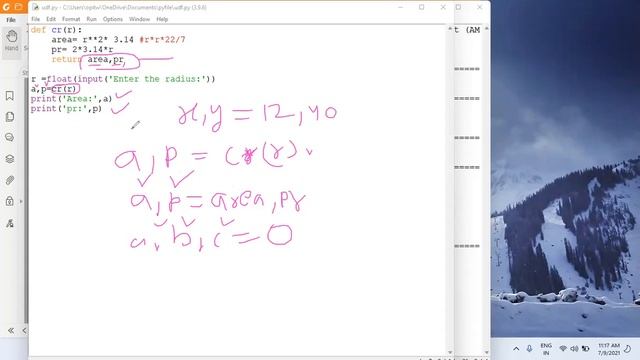This screenshot has height=360, width=640.
Task: Open the Attachments paperclip panel icon
Action: point(10,180)
